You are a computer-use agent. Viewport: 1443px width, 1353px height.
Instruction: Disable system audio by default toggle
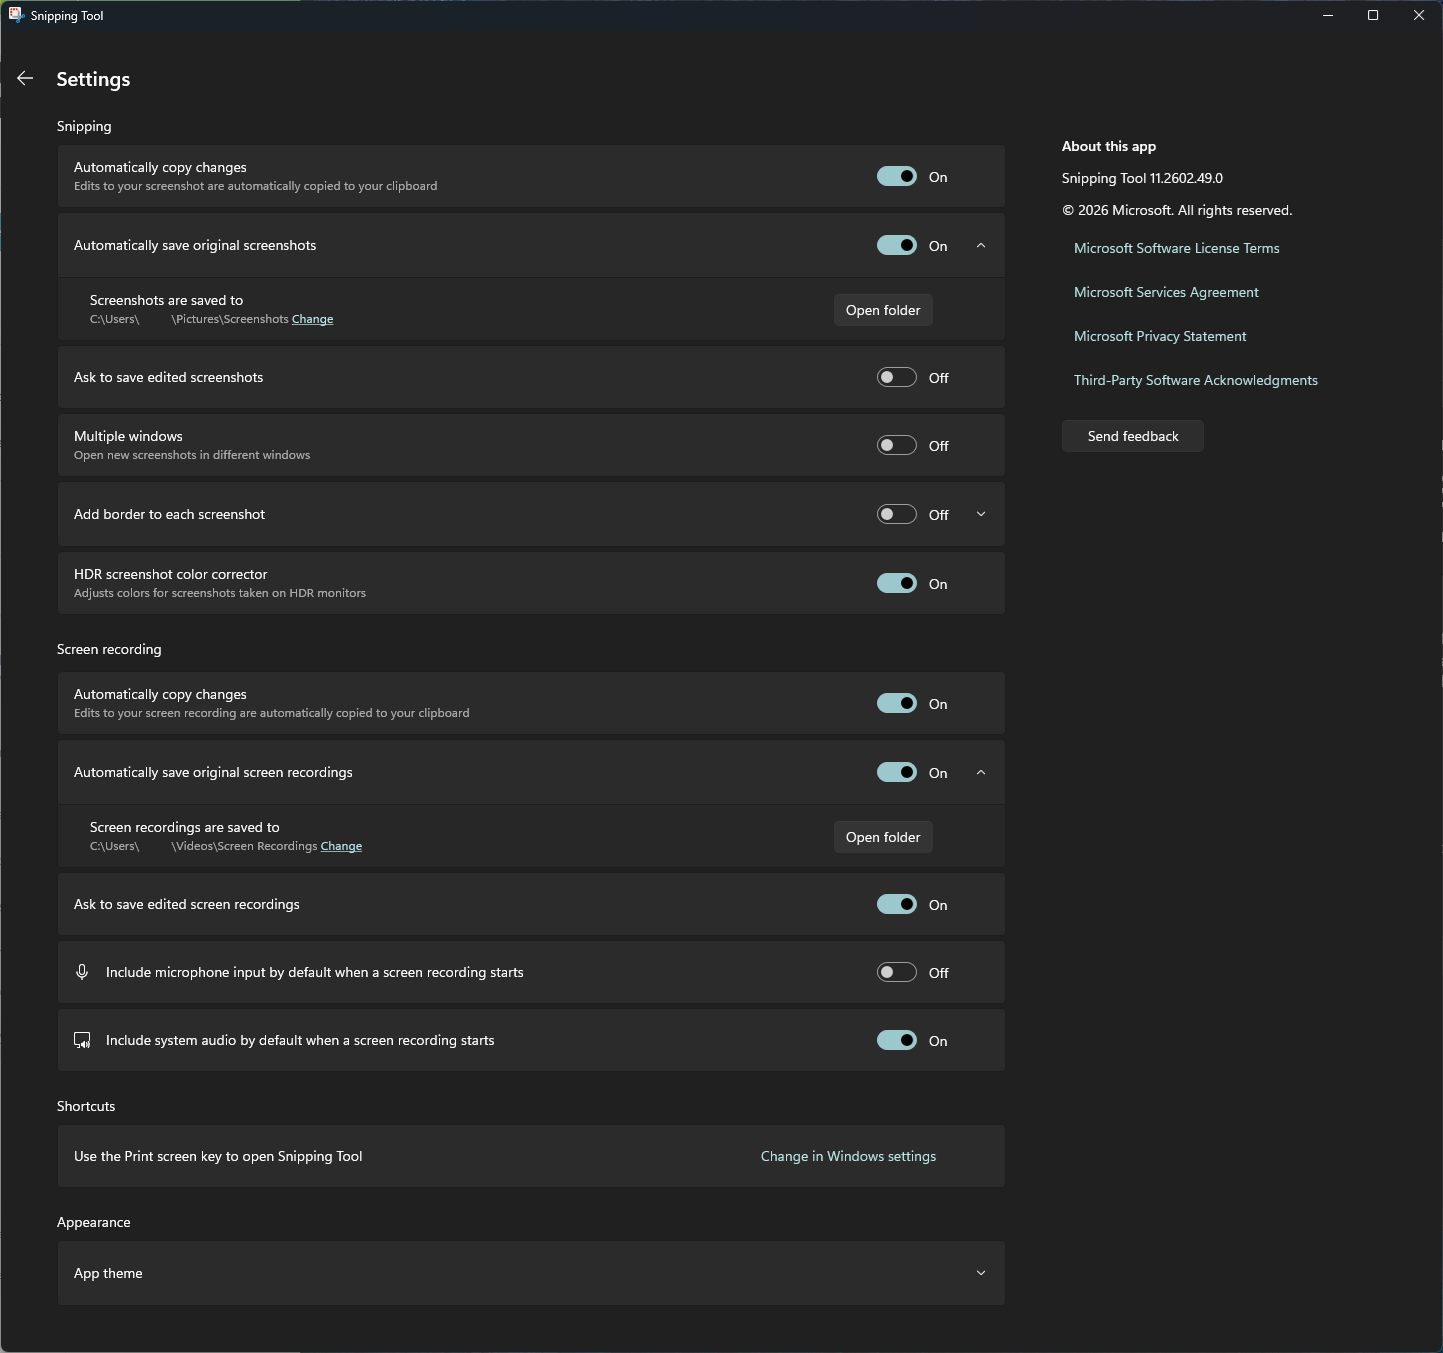click(x=897, y=1040)
